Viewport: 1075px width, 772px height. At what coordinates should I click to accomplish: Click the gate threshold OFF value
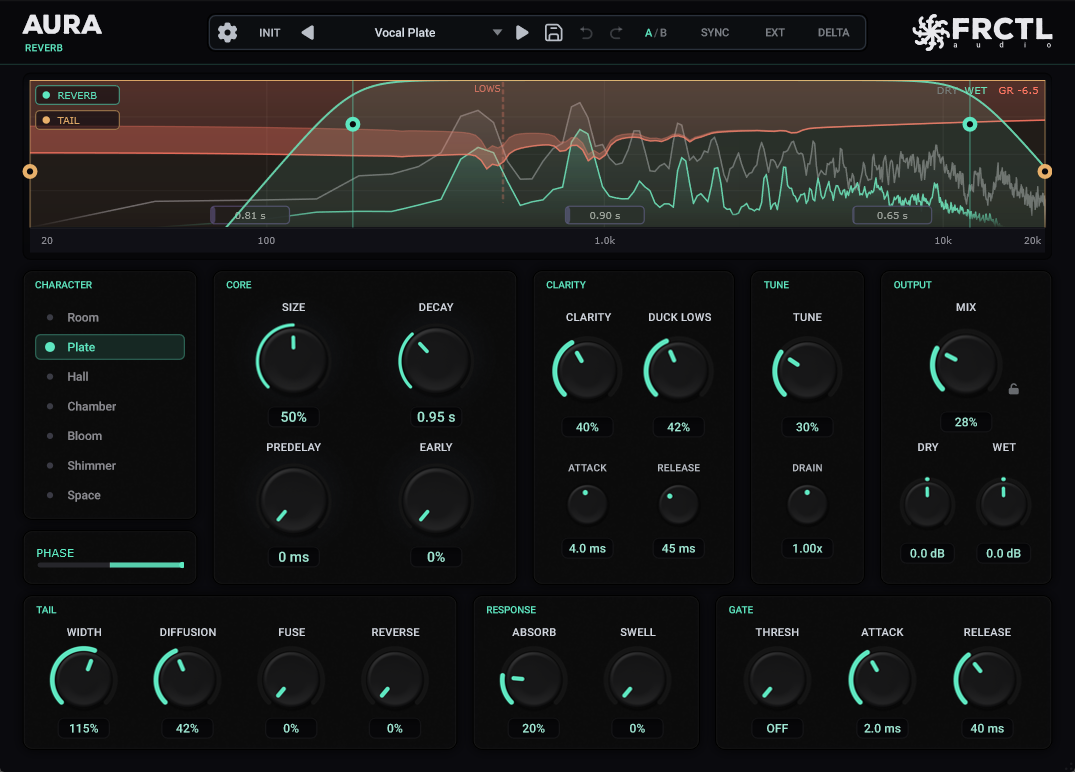(777, 728)
